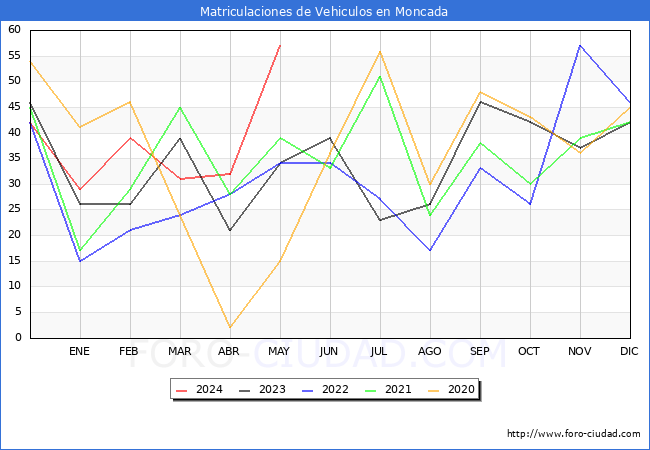Click the blue 2022 peak point at NOV
650x450 pixels.
(580, 46)
